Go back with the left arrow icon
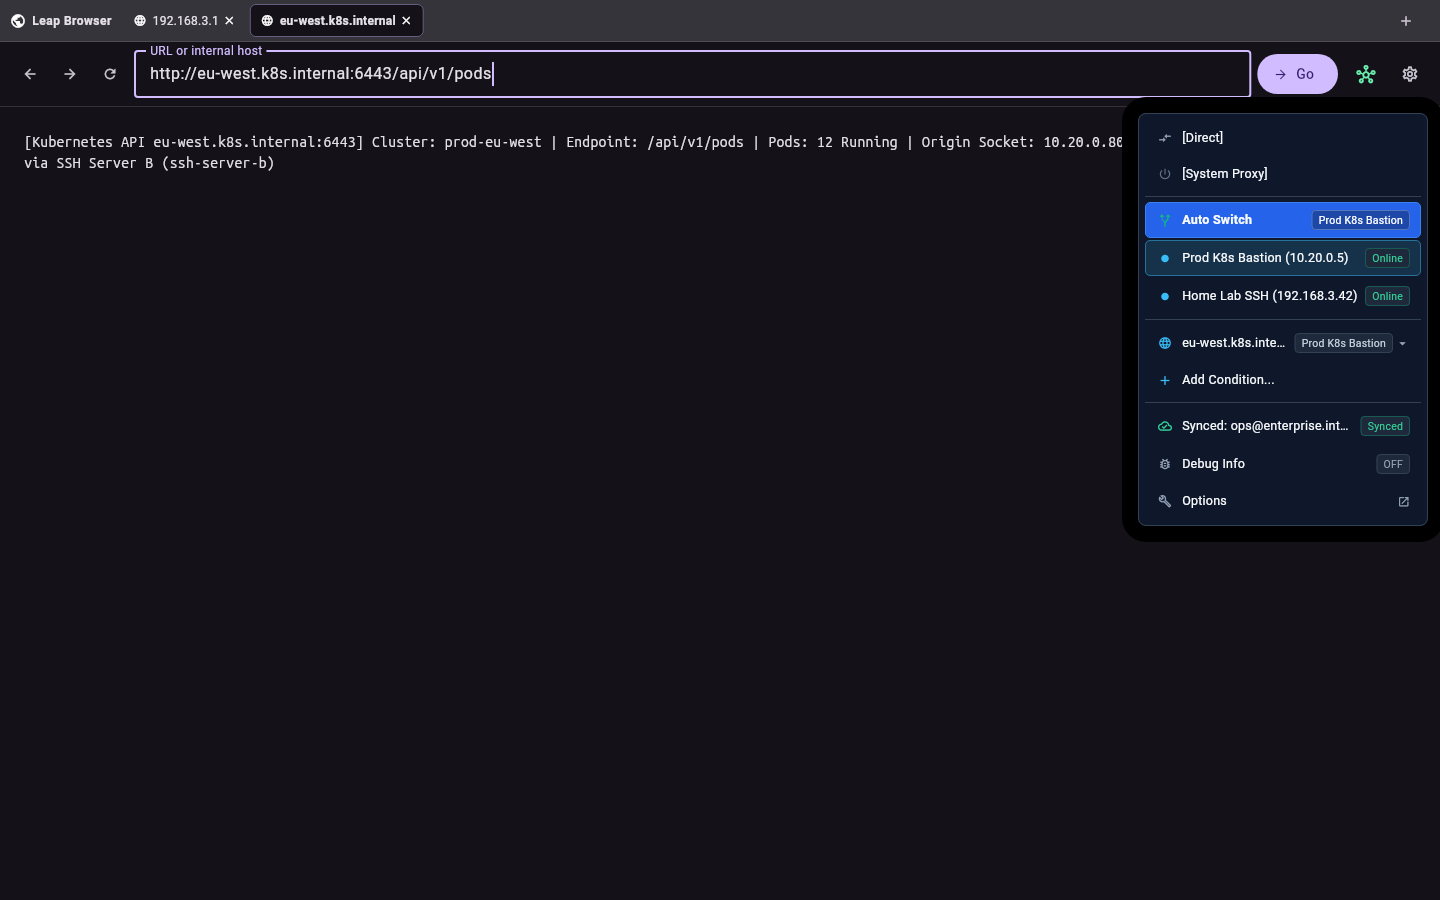The height and width of the screenshot is (900, 1440). (30, 74)
